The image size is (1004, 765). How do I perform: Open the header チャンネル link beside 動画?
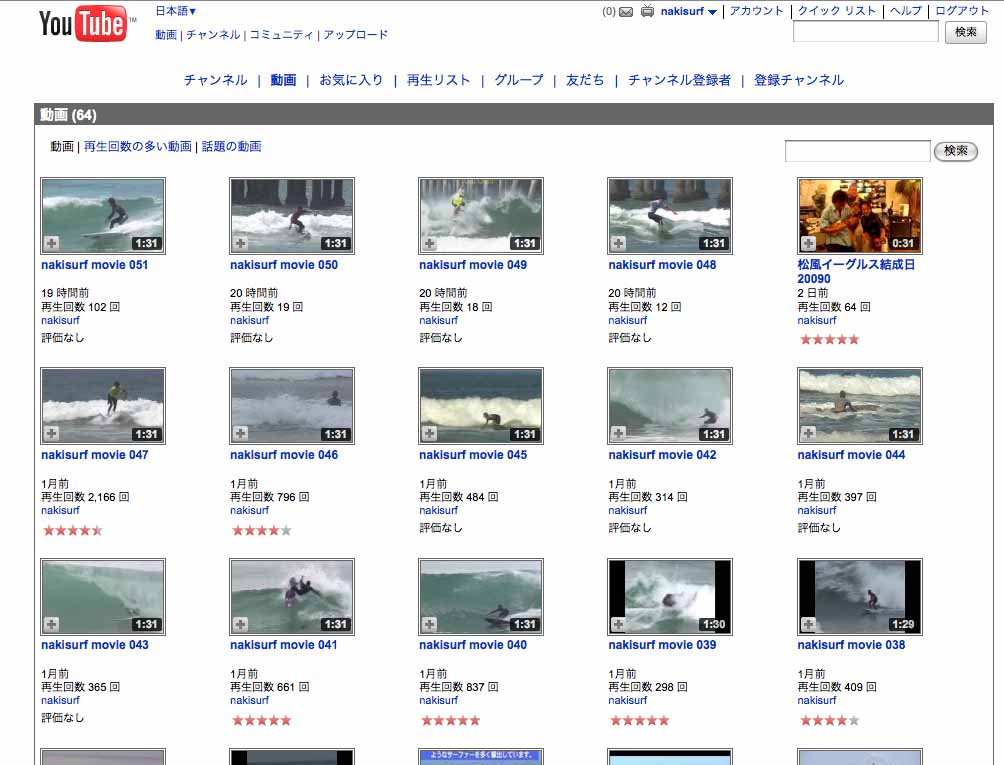(x=213, y=35)
